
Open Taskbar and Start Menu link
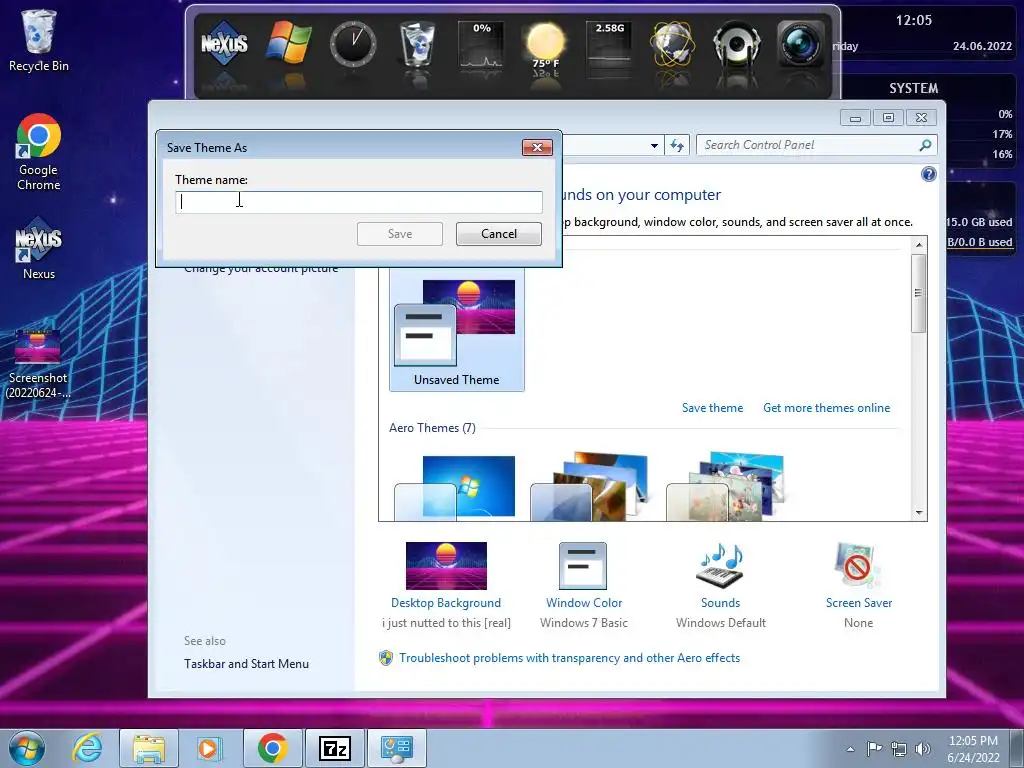pos(246,664)
